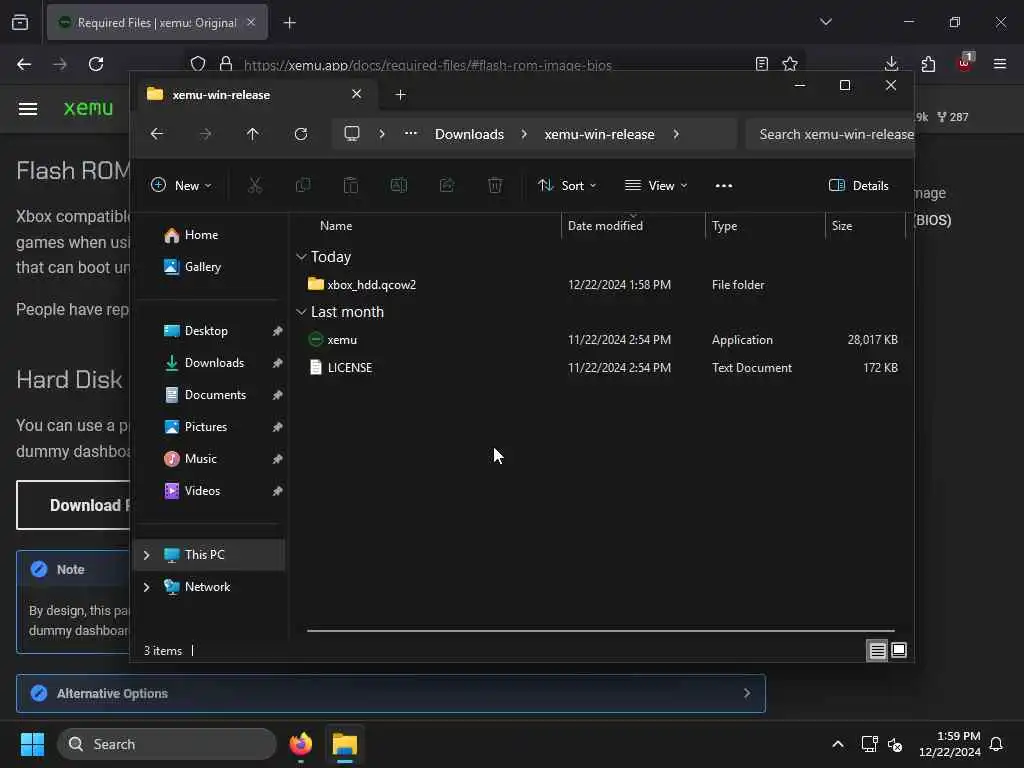This screenshot has height=768, width=1024.
Task: Click the Share icon in Explorer toolbar
Action: [447, 185]
